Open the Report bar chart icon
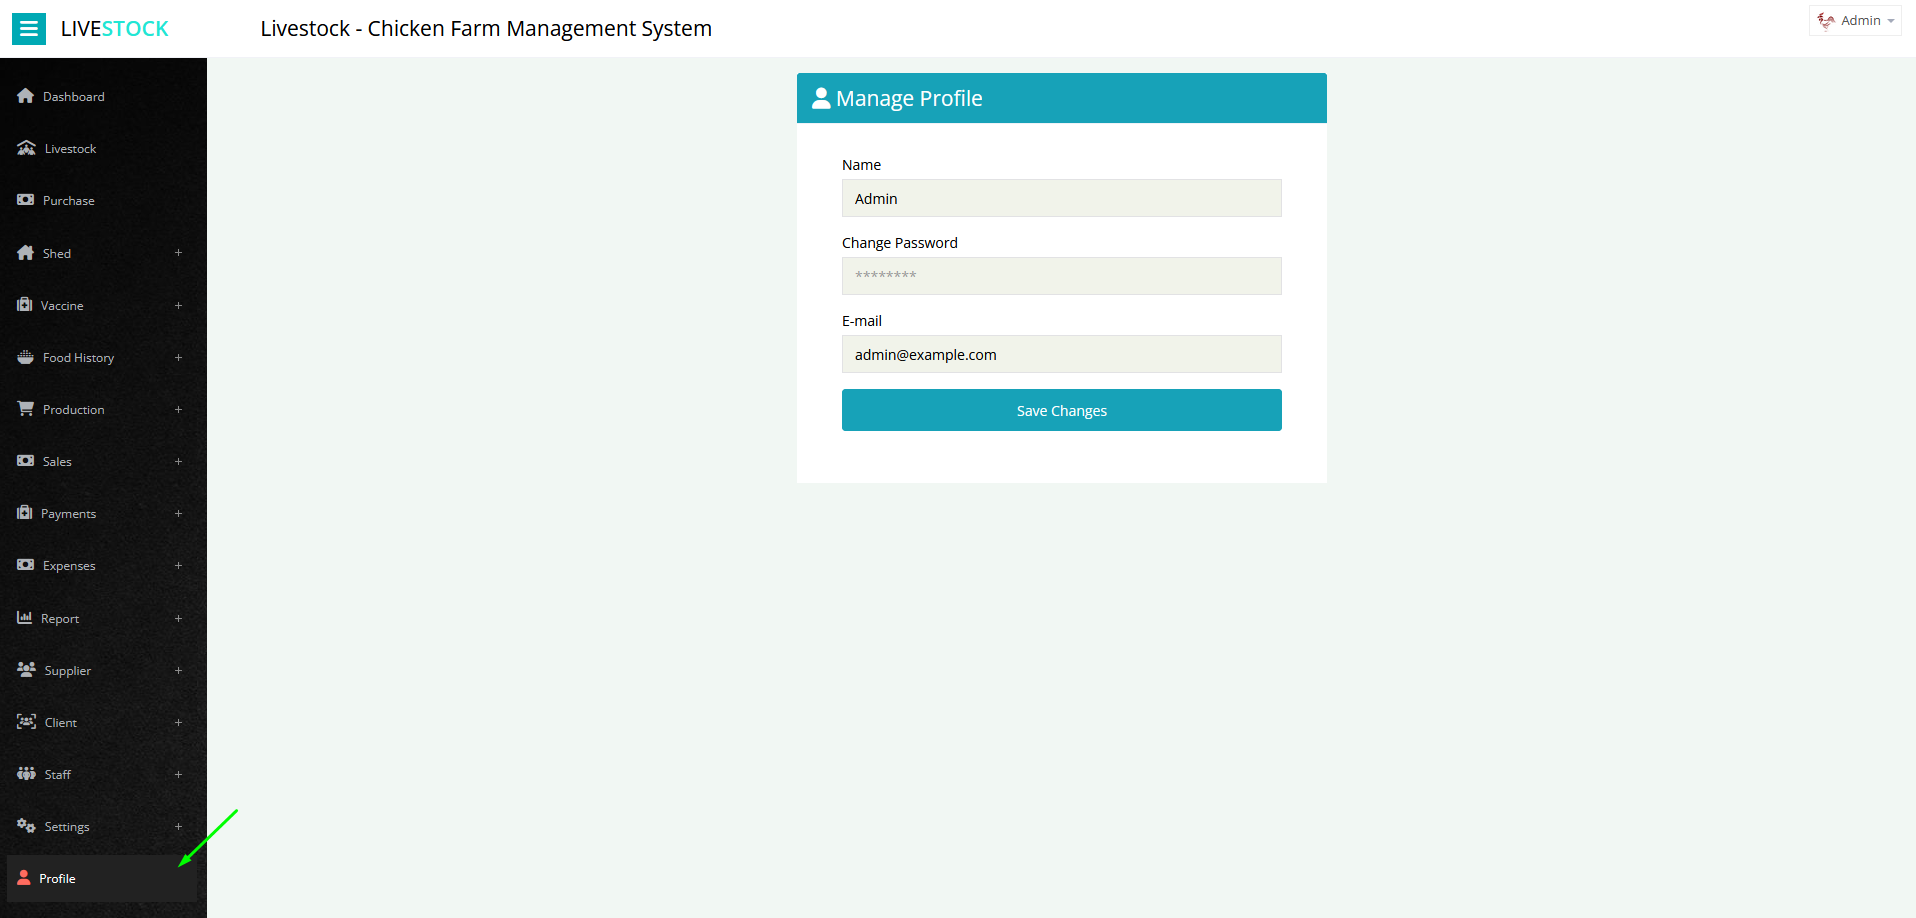 [x=25, y=617]
